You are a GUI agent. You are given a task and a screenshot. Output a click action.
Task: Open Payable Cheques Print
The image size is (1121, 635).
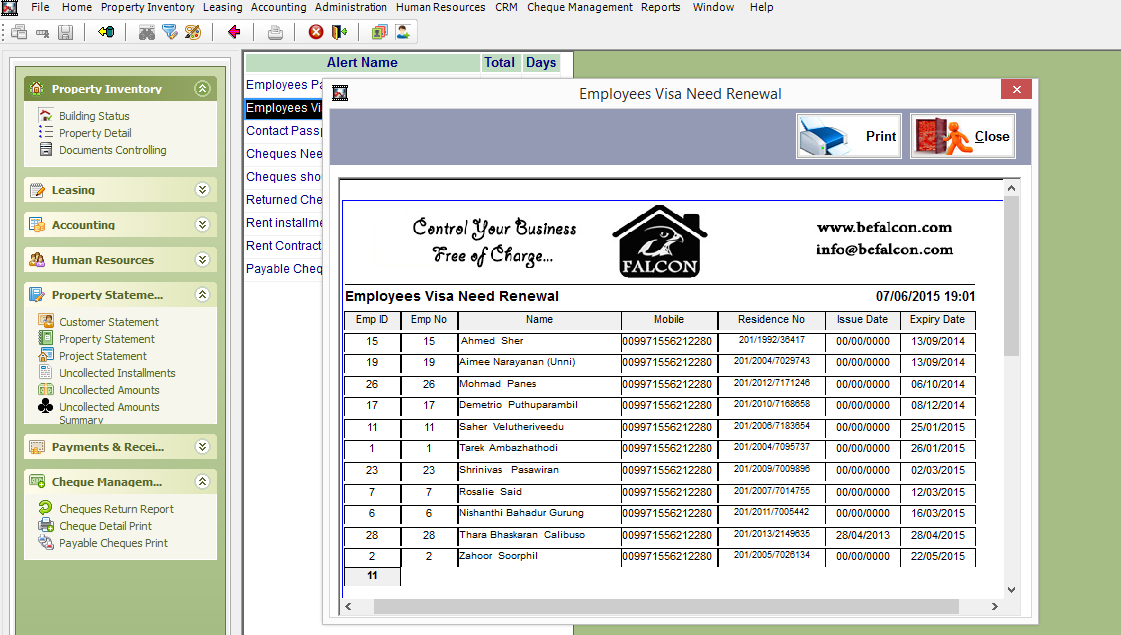tap(113, 543)
